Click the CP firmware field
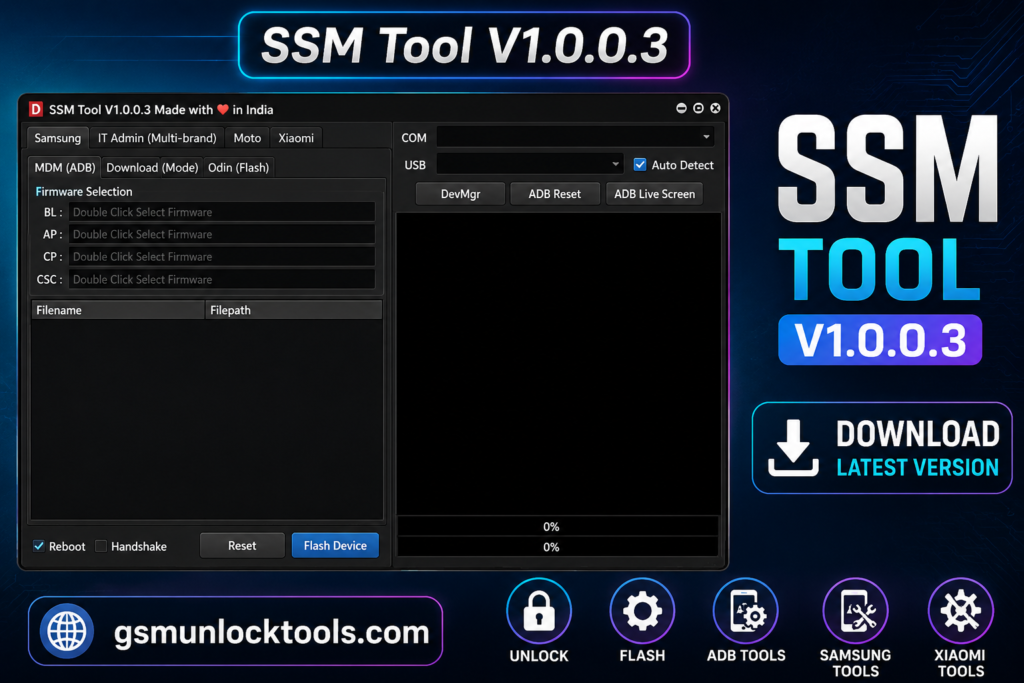The height and width of the screenshot is (683, 1024). click(221, 257)
